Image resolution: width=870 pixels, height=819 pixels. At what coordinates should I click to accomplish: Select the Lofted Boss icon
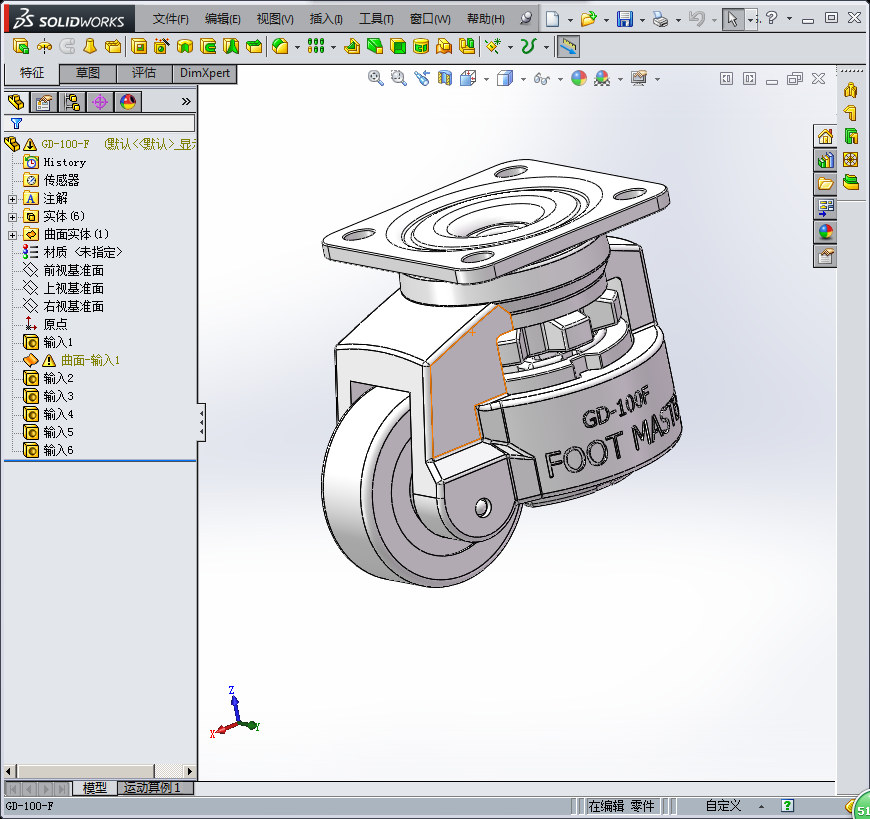tap(90, 47)
